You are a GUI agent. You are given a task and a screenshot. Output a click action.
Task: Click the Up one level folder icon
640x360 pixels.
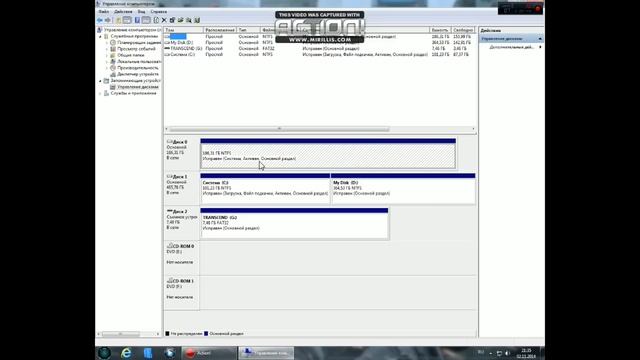[x=118, y=20]
